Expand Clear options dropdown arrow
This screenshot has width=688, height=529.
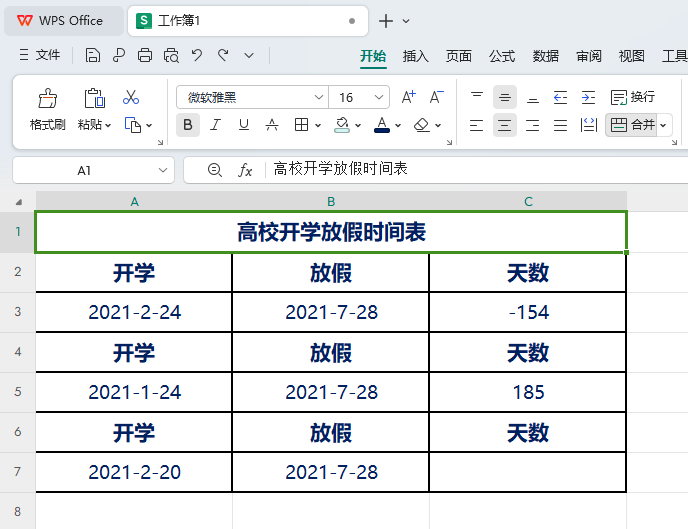click(438, 125)
